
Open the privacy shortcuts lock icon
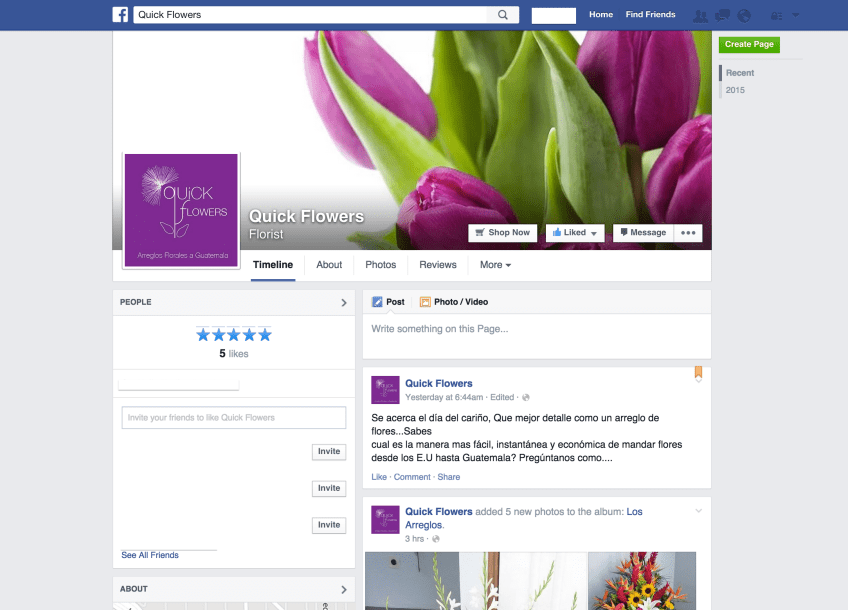(776, 15)
